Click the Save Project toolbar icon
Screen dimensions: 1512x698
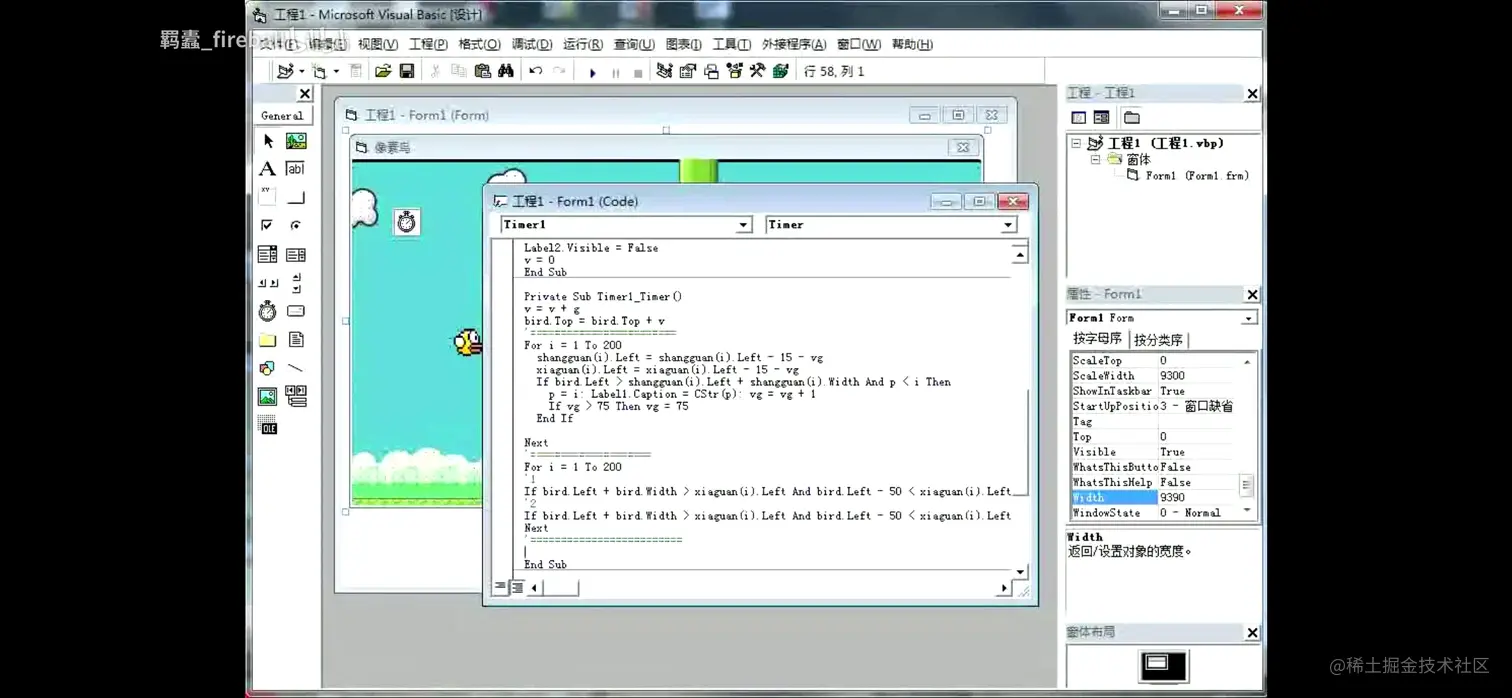pos(407,71)
